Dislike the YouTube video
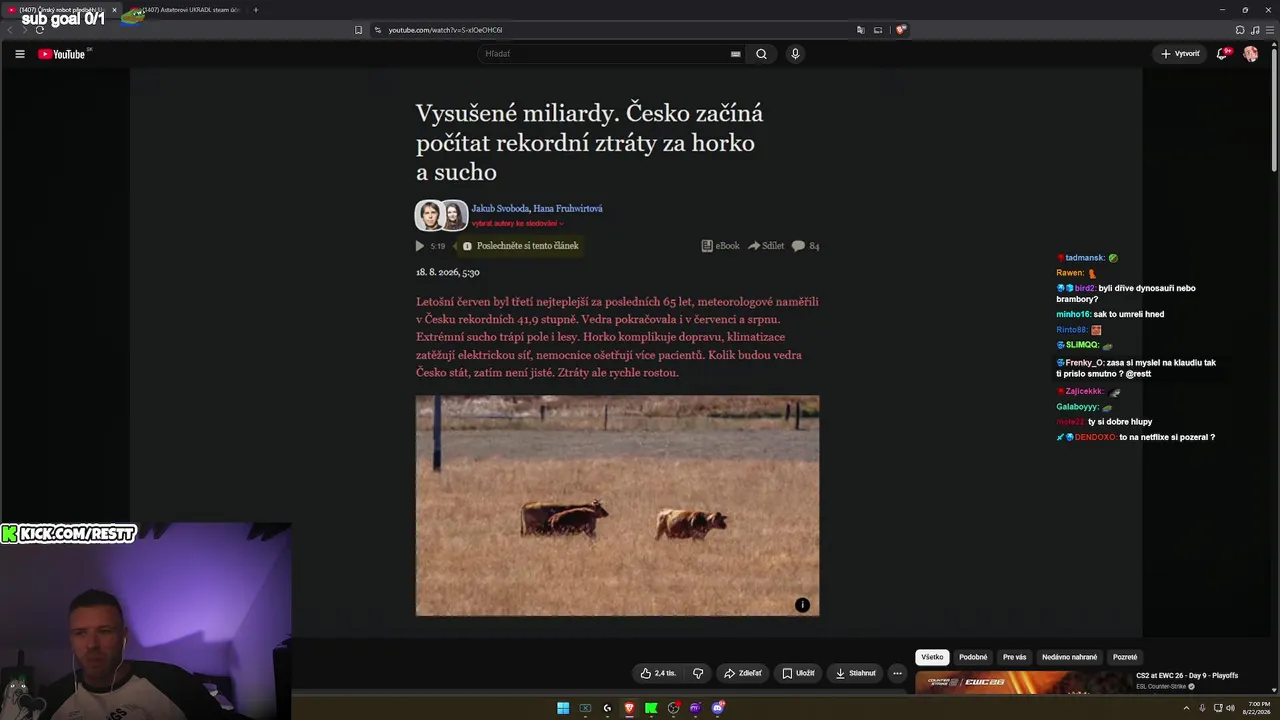The image size is (1280, 720). pos(698,673)
